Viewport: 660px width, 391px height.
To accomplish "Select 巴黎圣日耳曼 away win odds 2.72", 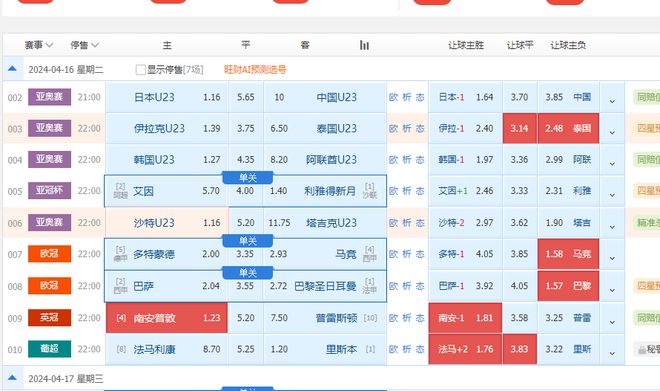I will [x=325, y=286].
